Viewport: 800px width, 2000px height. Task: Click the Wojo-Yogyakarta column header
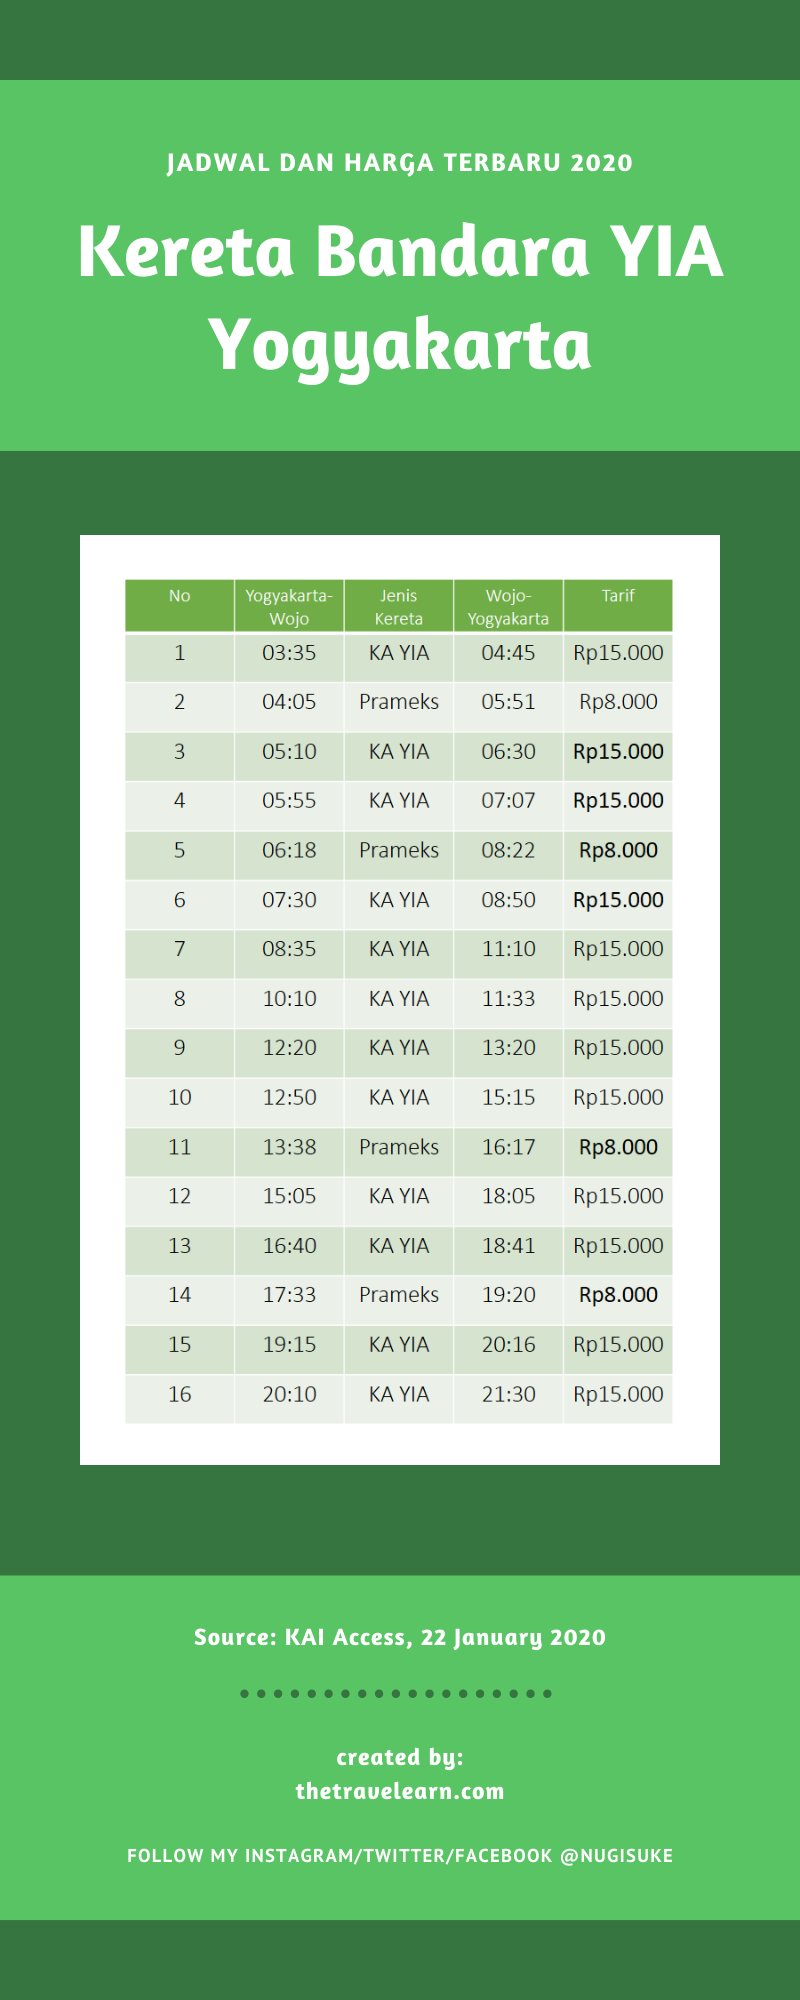(508, 607)
